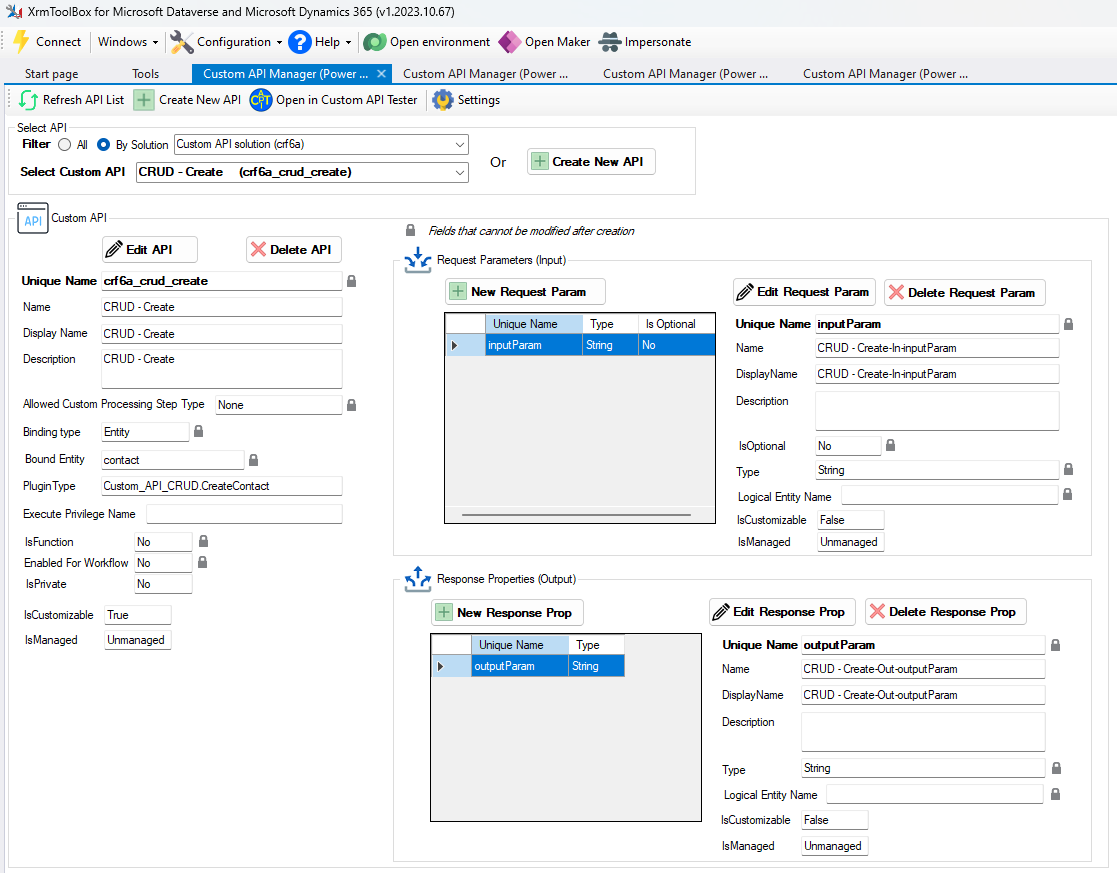The height and width of the screenshot is (873, 1117).
Task: Click the Enabled For Workflow value field
Action: (163, 563)
